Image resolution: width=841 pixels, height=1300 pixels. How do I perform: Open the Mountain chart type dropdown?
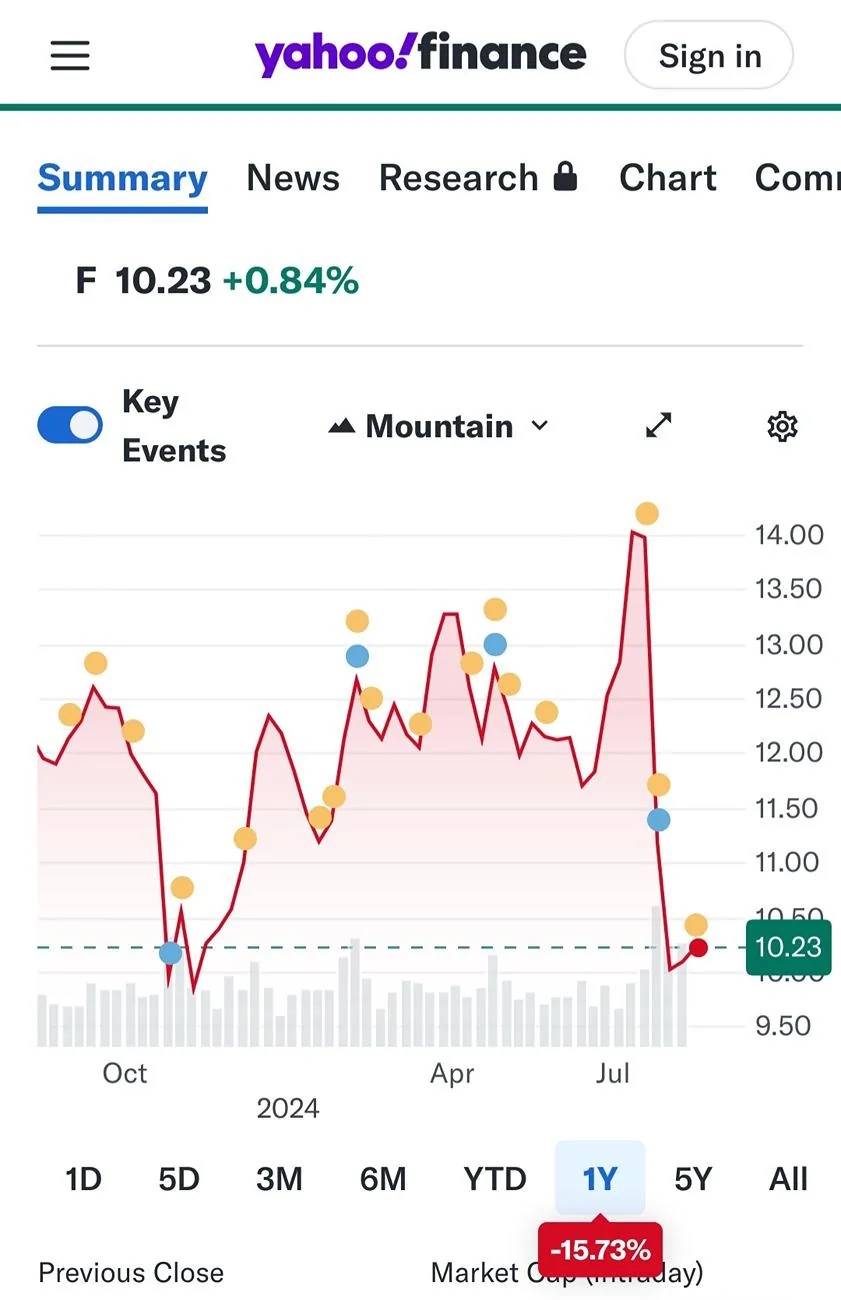(439, 427)
